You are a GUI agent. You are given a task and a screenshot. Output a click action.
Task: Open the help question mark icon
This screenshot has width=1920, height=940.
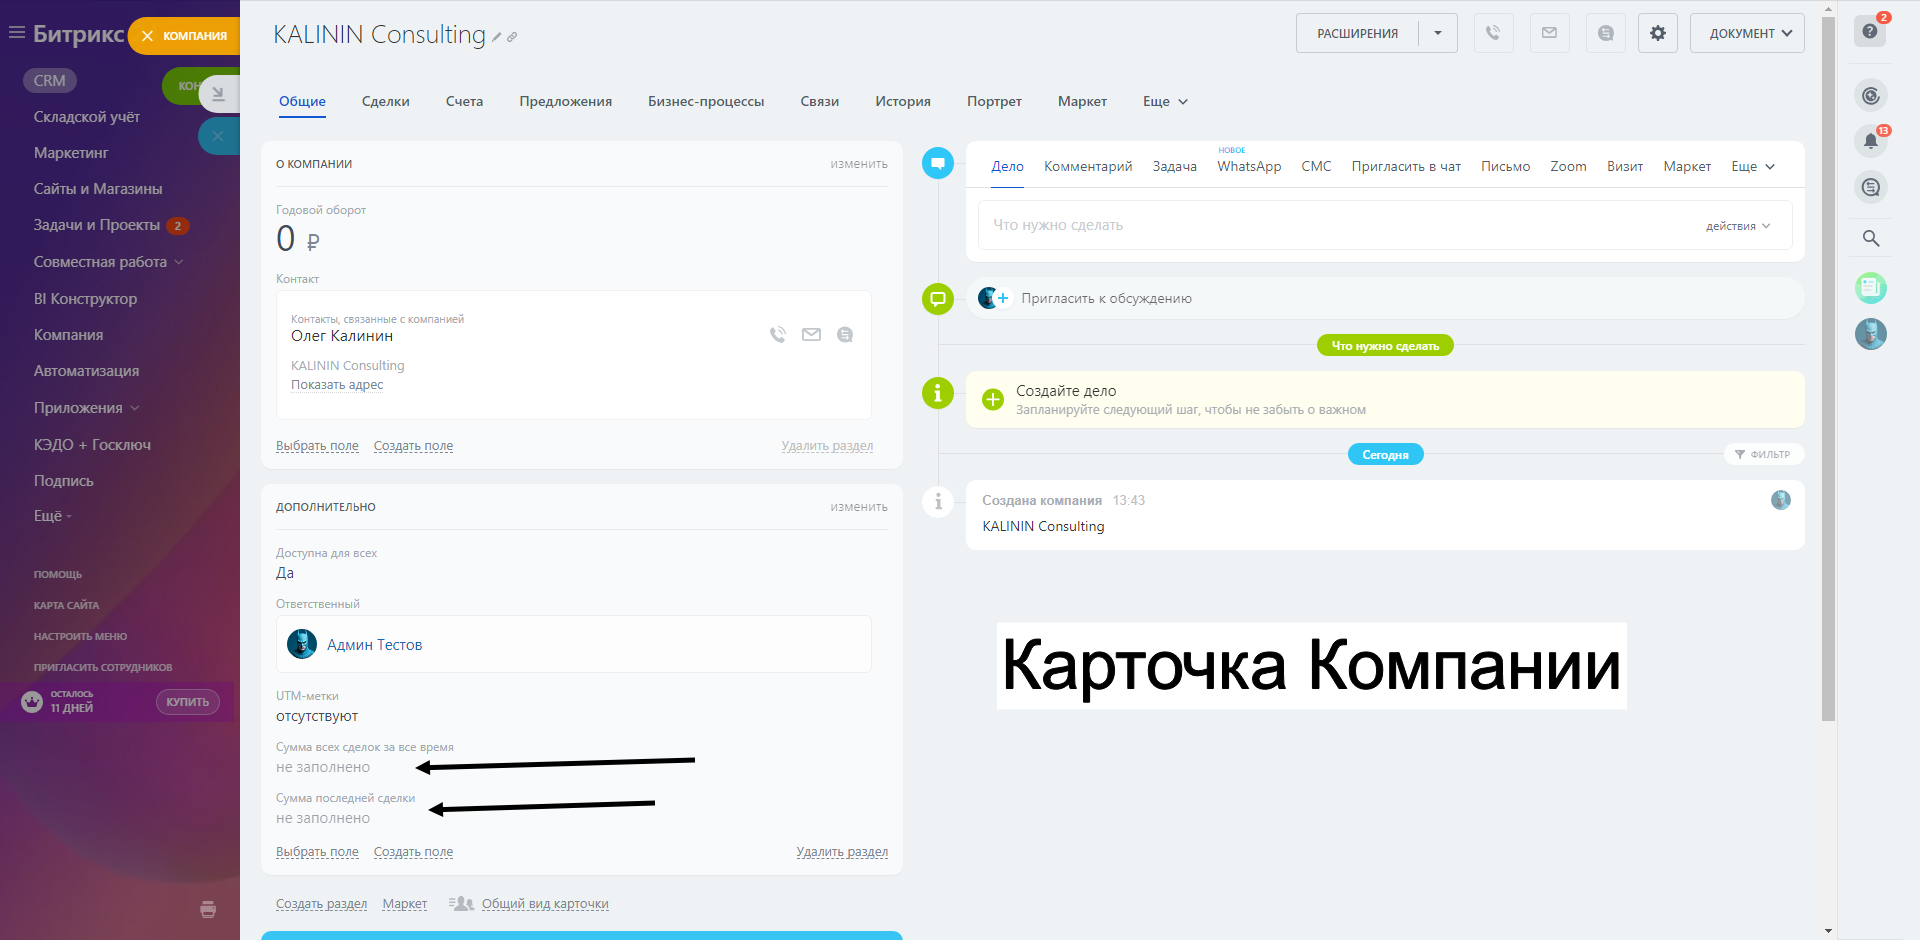coord(1870,32)
